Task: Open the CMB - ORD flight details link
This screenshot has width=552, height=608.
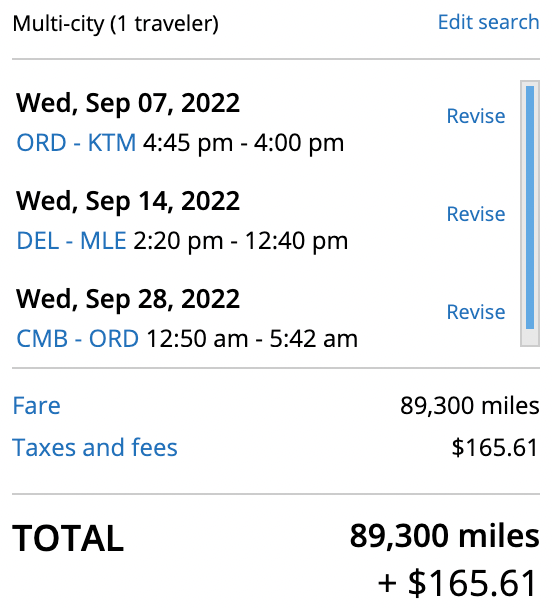Action: click(x=78, y=339)
